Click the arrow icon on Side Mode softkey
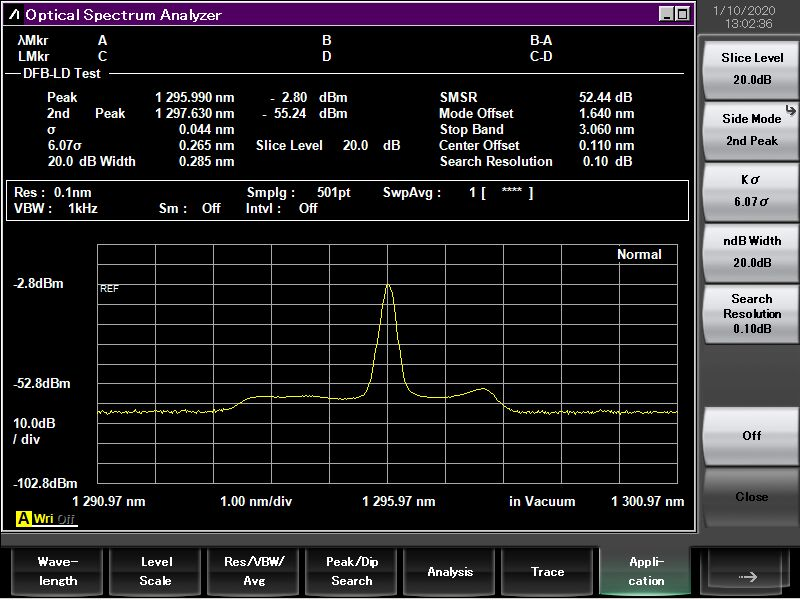800x600 pixels. (789, 109)
